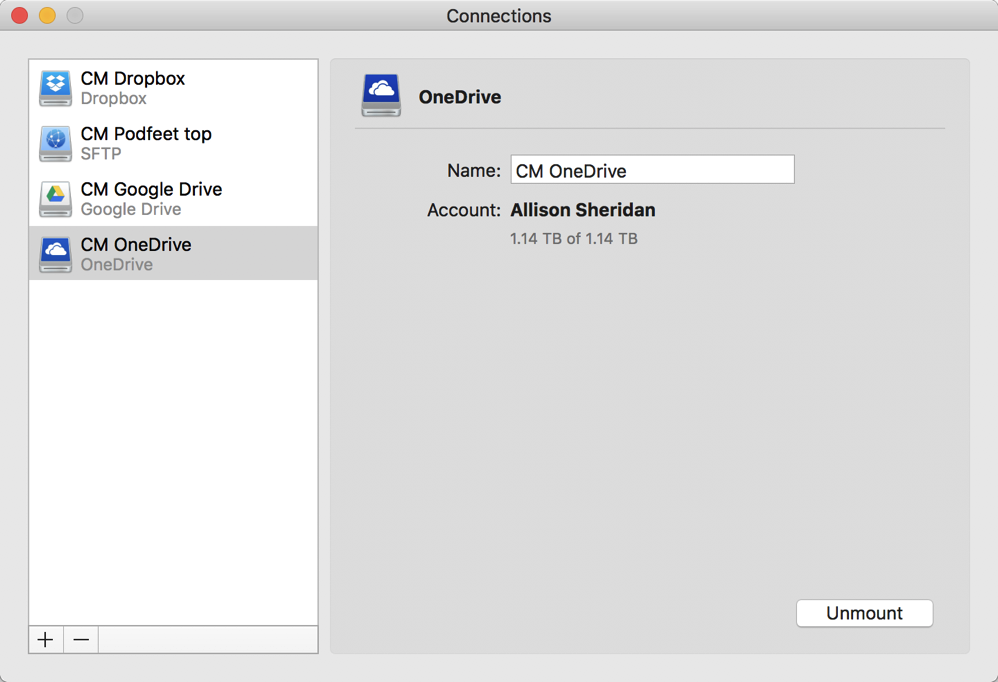Select the CM OneDrive connection
This screenshot has width=998, height=682.
(x=173, y=253)
